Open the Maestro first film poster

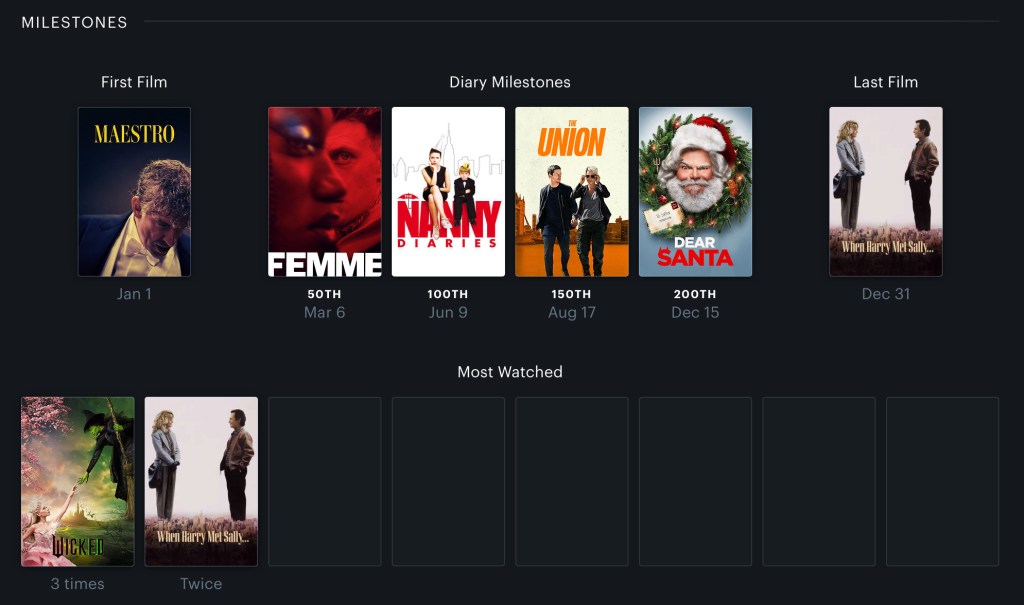(135, 192)
